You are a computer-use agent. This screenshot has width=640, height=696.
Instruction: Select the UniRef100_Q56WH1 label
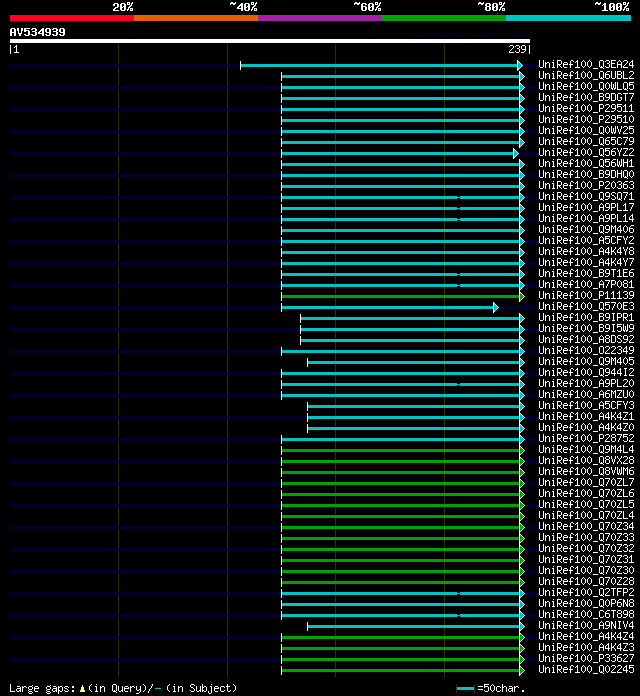pos(586,163)
